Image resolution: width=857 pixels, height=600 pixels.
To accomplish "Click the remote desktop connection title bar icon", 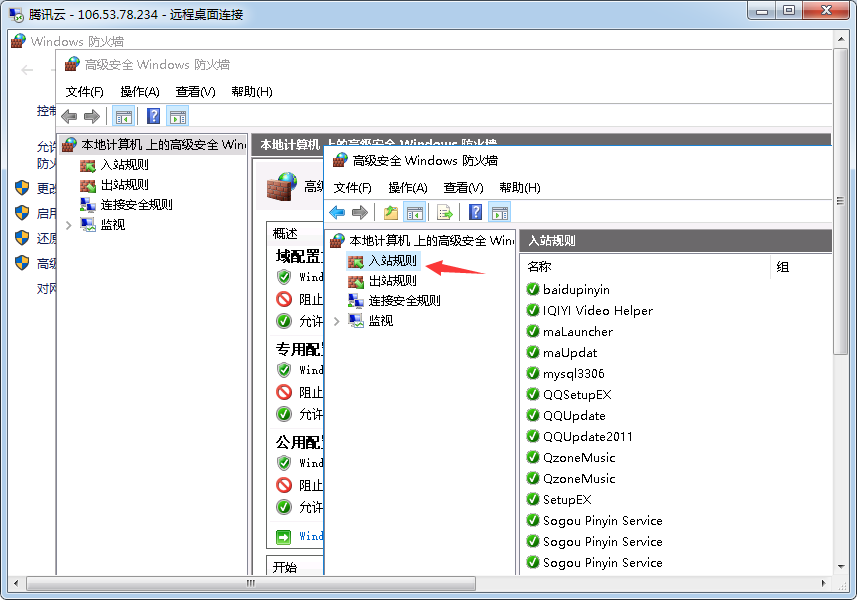I will coord(16,14).
